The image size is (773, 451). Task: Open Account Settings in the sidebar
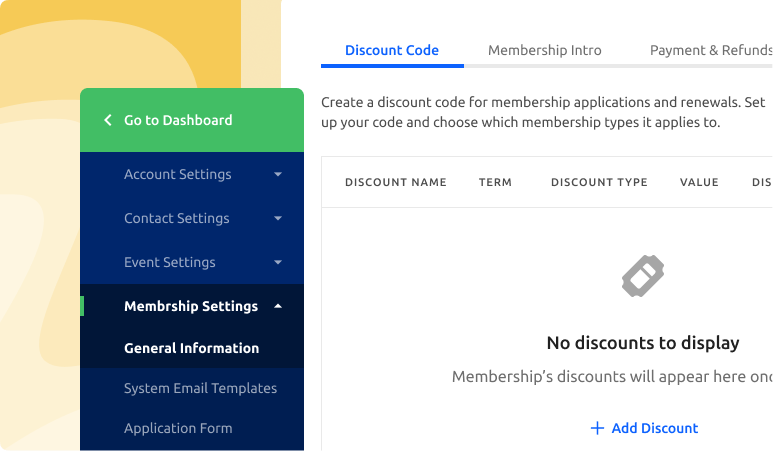tap(177, 174)
